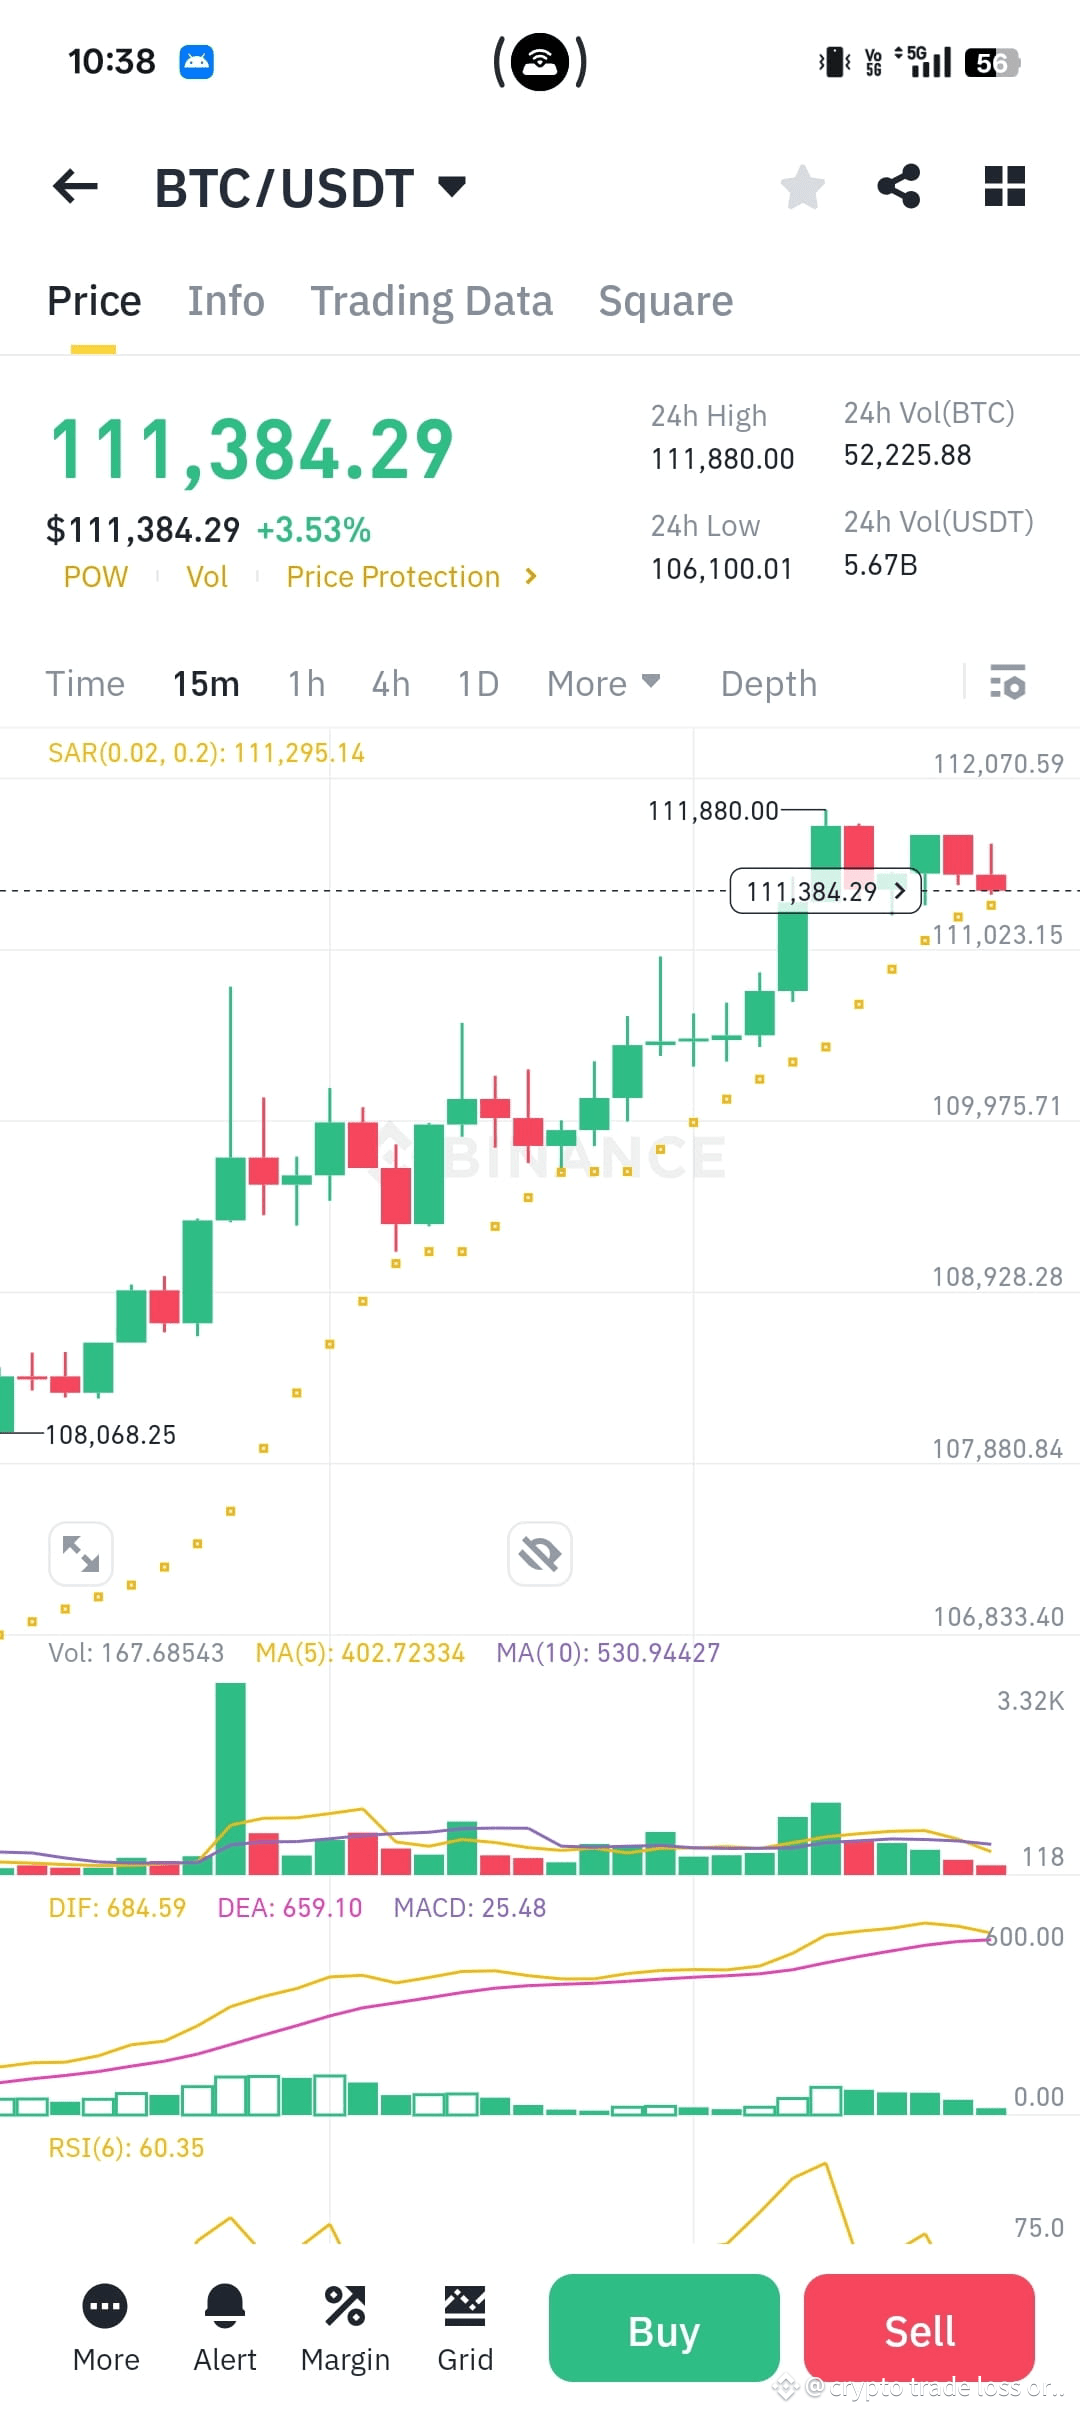Tap the MA(10): 530.94427 label
The image size is (1080, 2412).
[x=608, y=1653]
